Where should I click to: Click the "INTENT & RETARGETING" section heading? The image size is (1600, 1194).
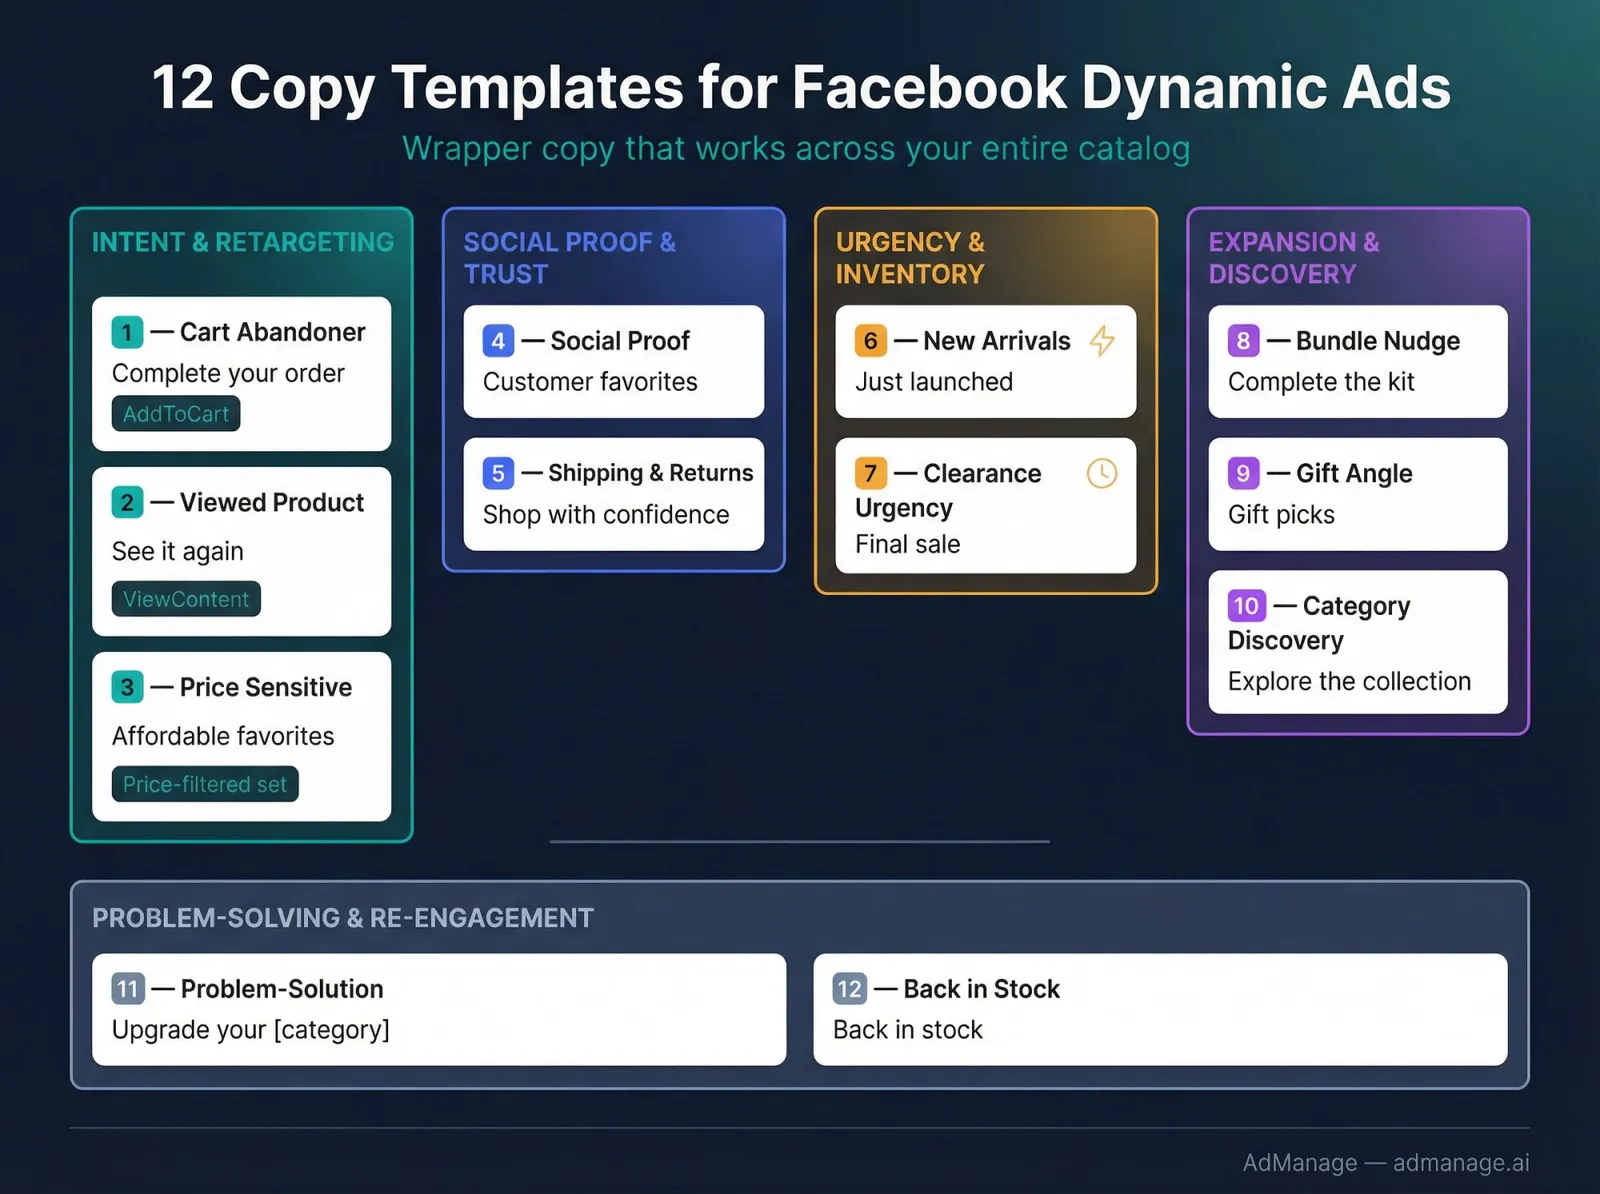243,242
